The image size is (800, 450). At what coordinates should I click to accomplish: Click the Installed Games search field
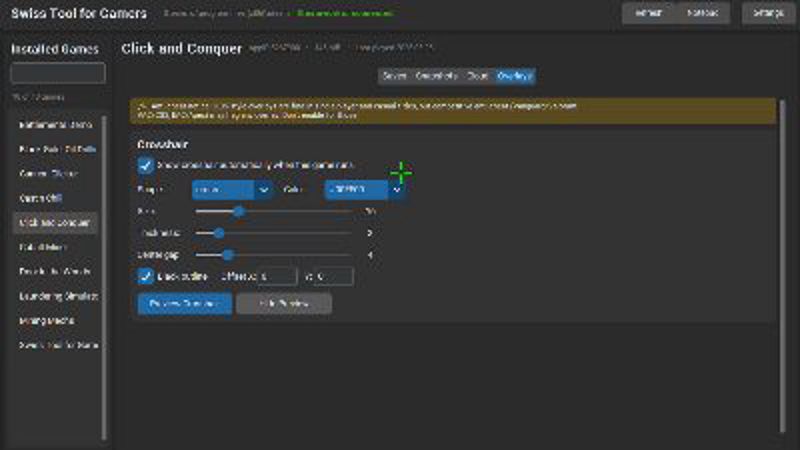(58, 73)
